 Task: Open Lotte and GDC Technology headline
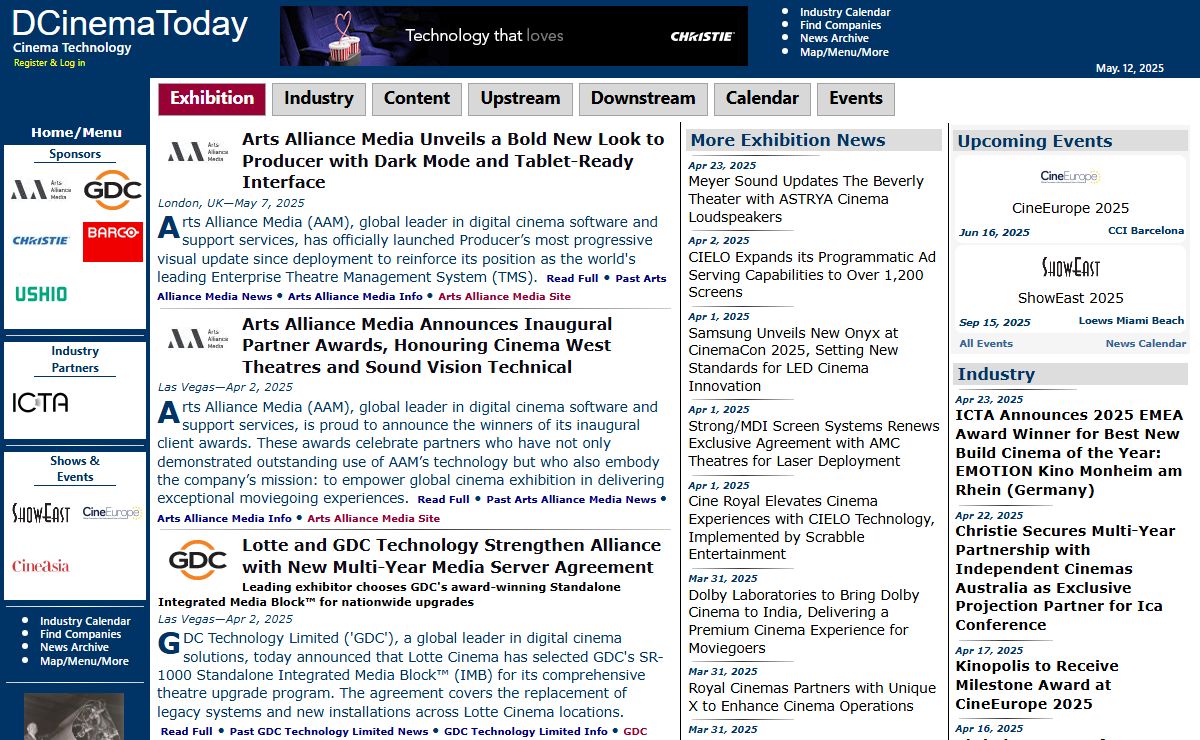pos(451,556)
